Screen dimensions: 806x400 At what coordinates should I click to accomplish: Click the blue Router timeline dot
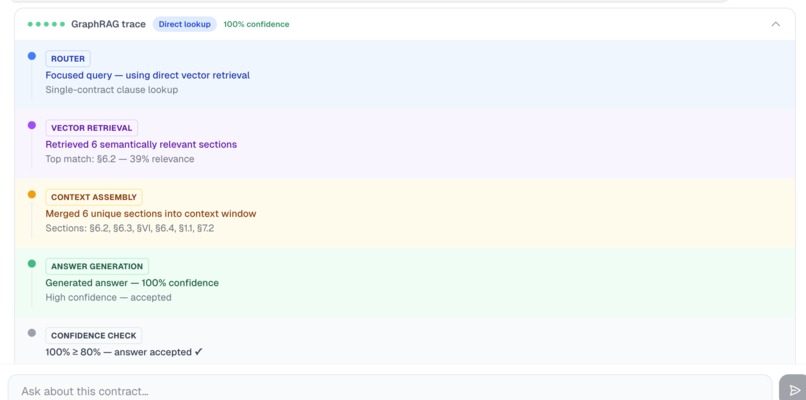[x=32, y=56]
